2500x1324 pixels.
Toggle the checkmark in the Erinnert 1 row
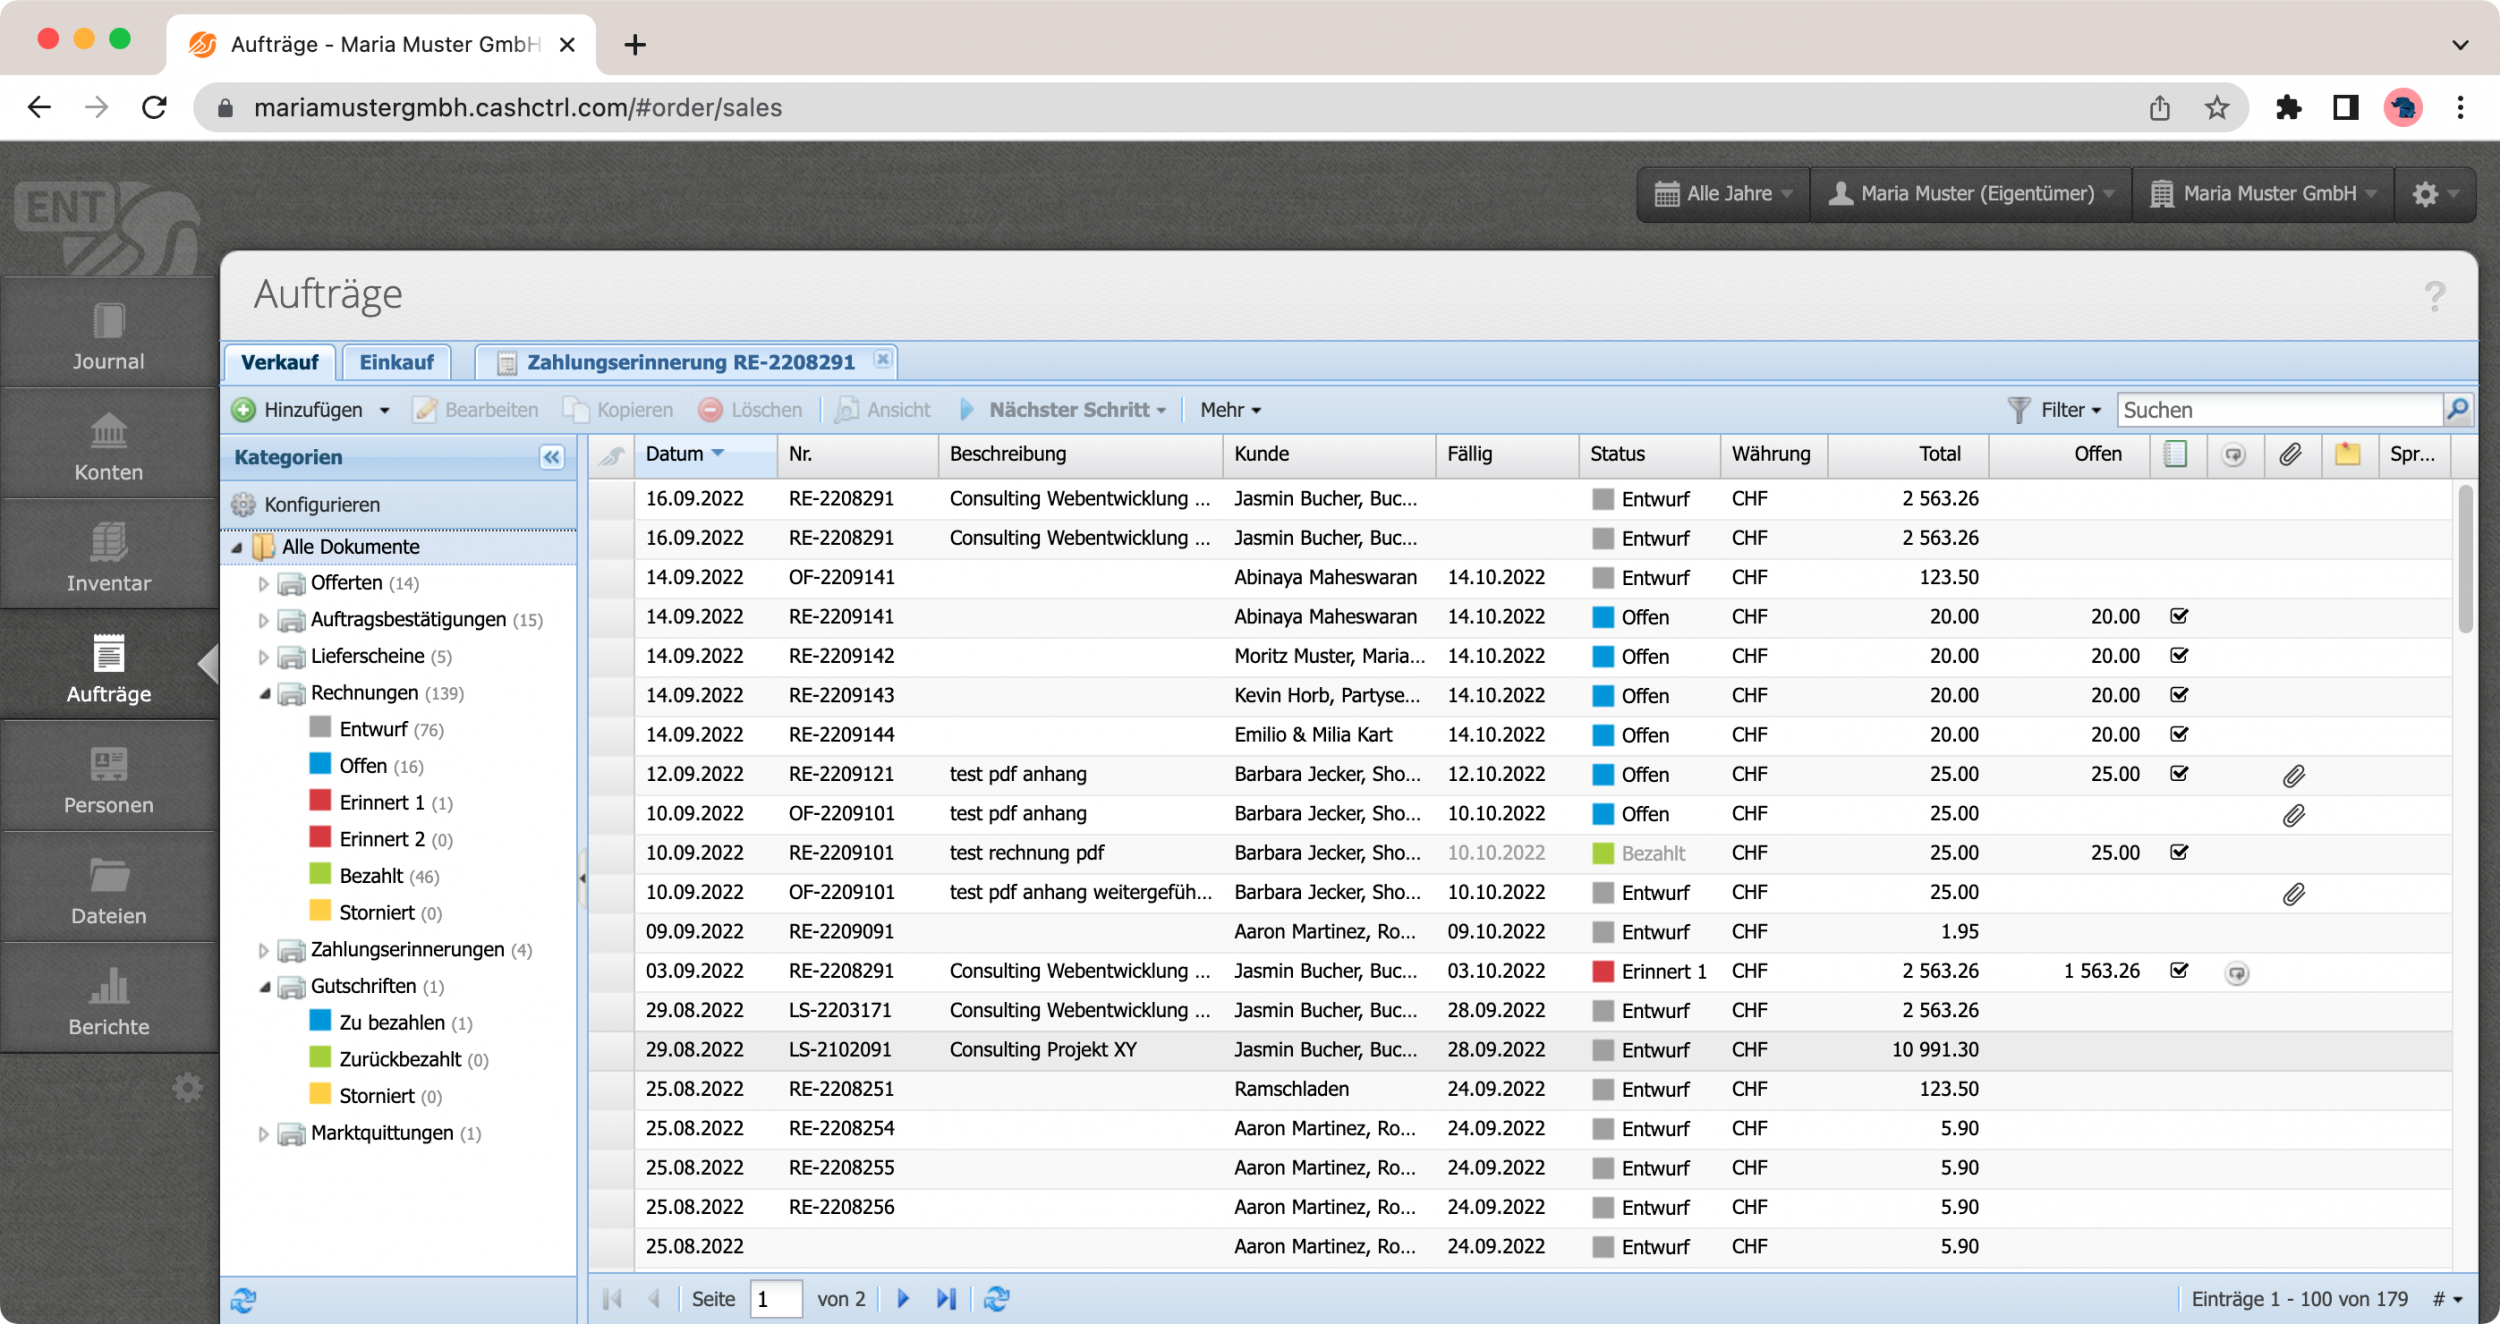tap(2179, 970)
